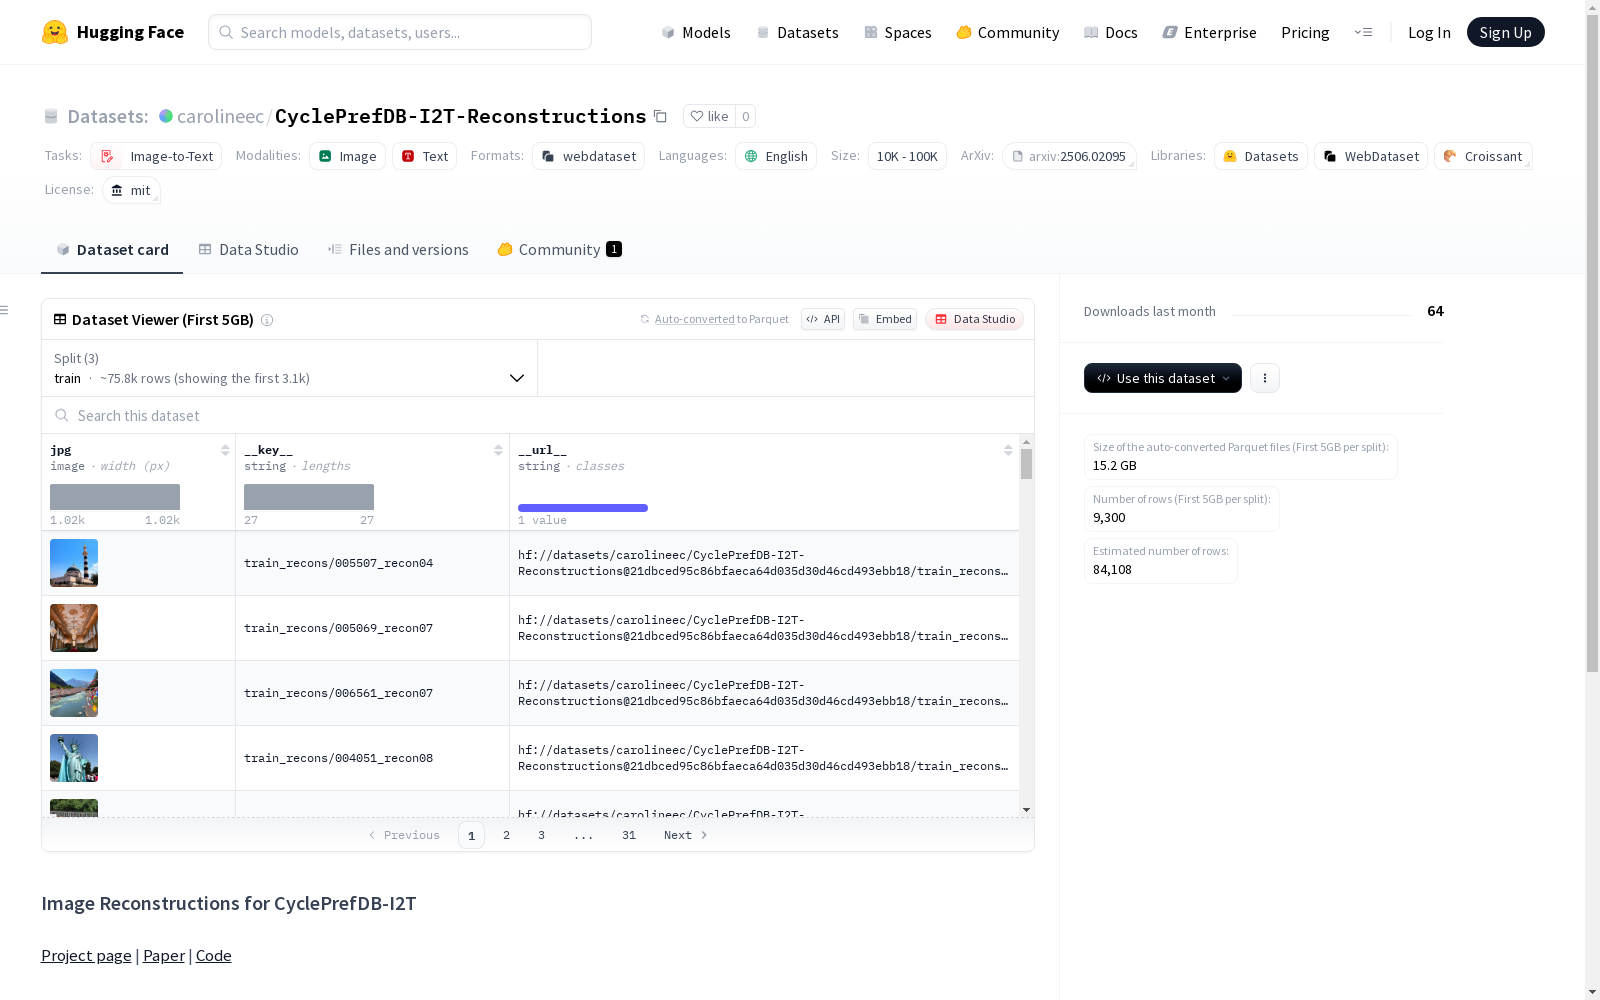Visit the Pricing page

[1305, 32]
